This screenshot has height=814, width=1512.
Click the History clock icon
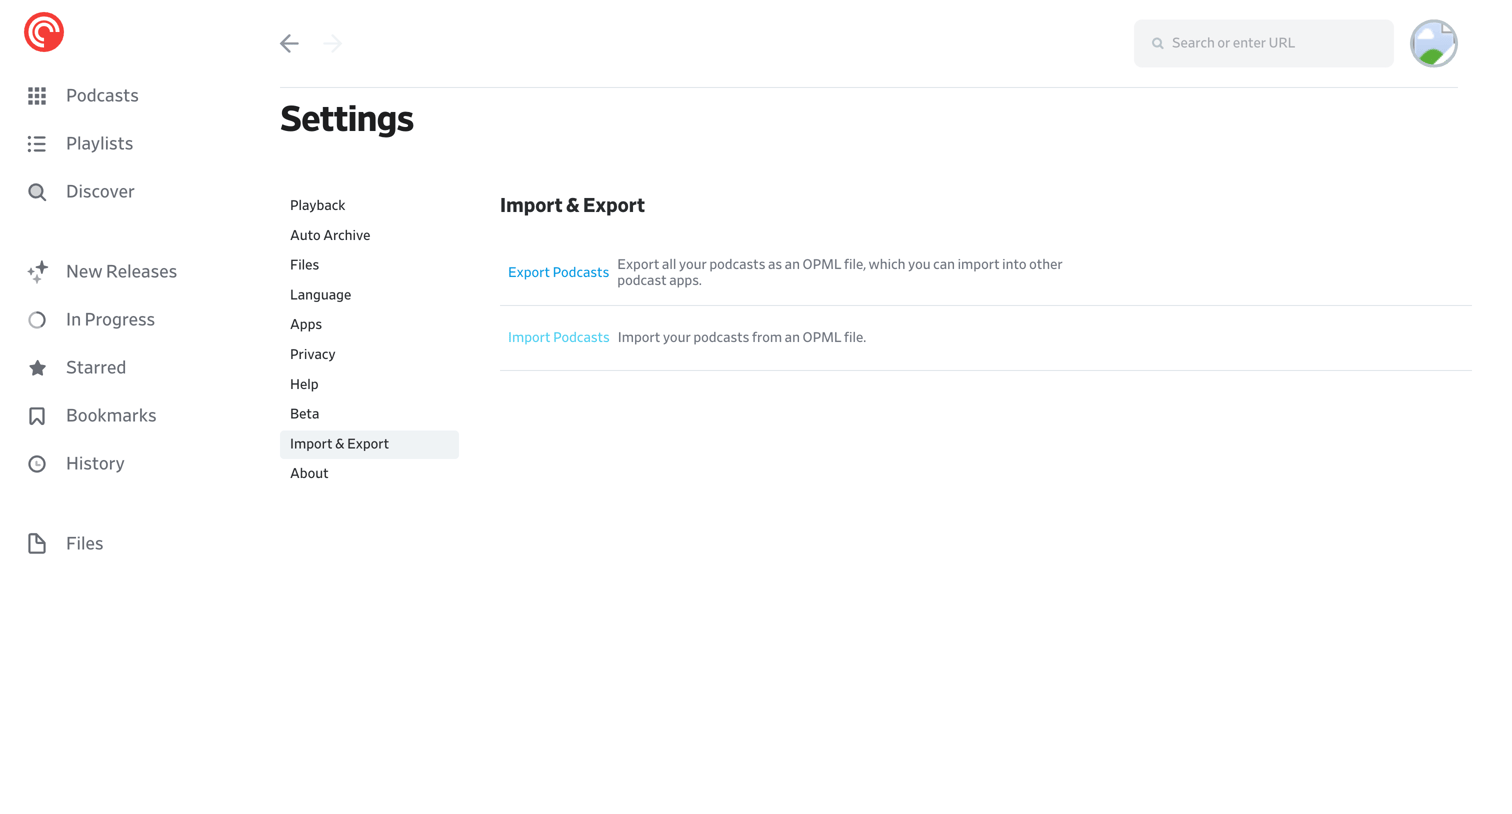click(37, 464)
